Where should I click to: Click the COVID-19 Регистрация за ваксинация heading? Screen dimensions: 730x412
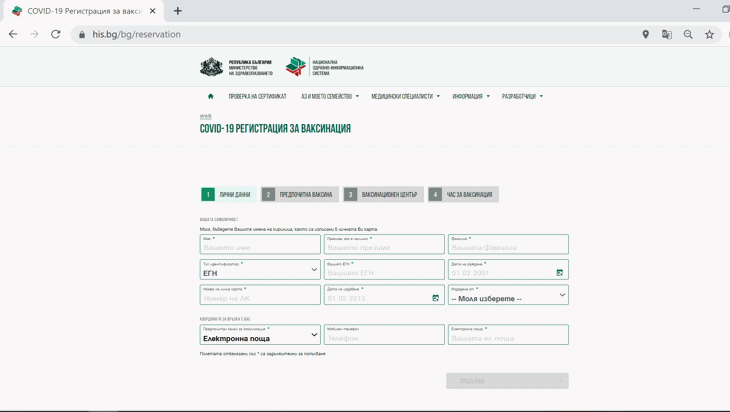(275, 128)
